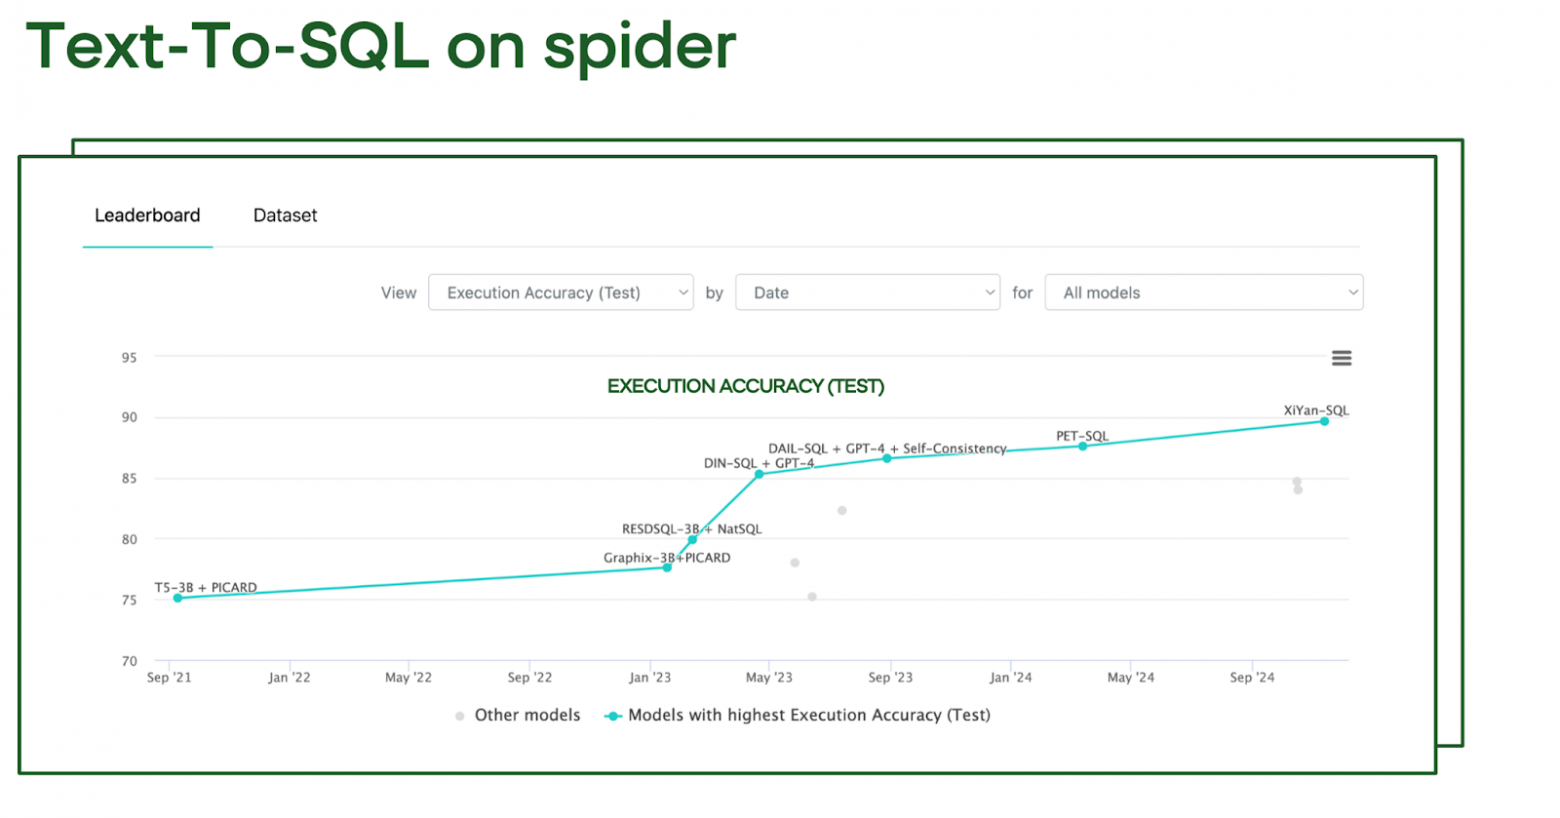Click the RESDSQL-3B + NatSQL data point

click(x=692, y=540)
